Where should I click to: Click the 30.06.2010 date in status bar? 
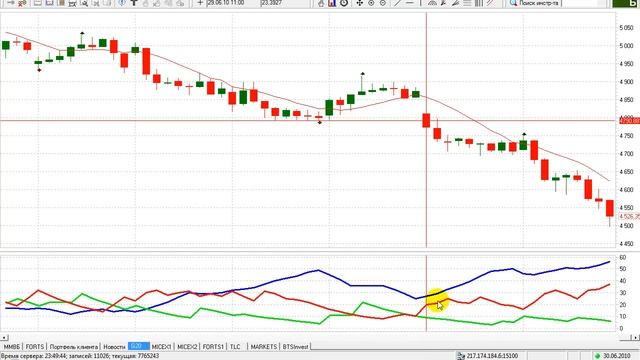[x=617, y=356]
